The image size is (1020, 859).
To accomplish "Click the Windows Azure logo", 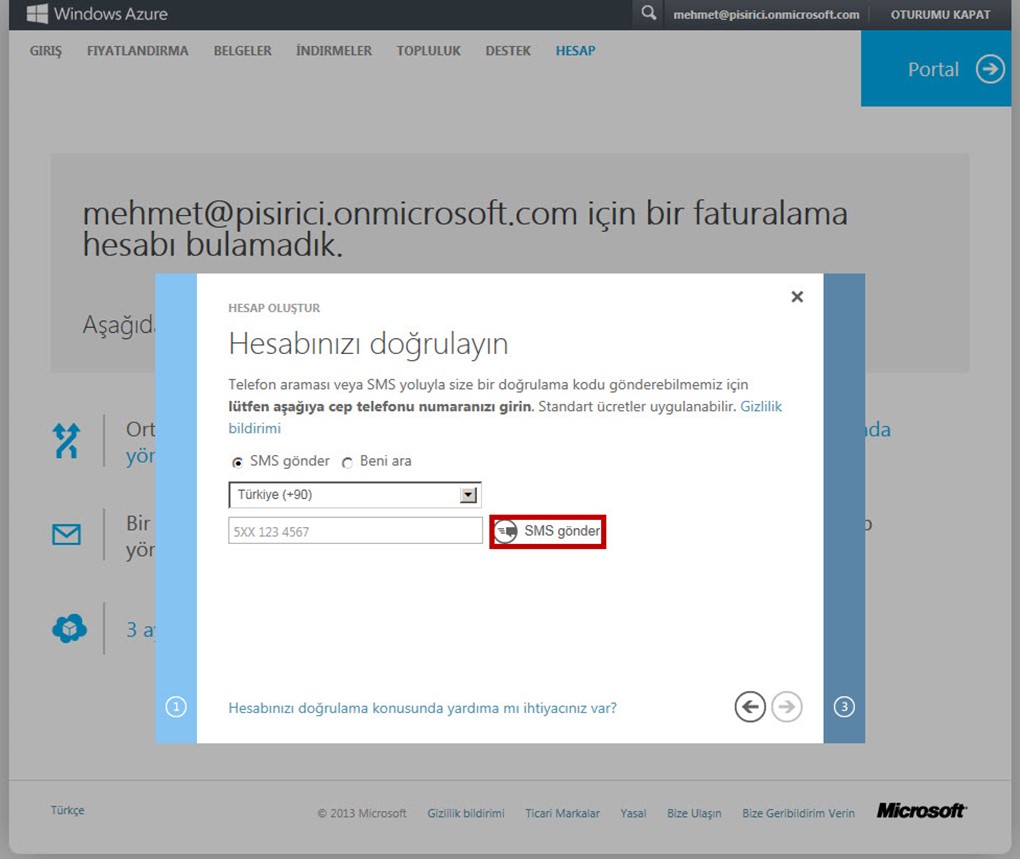I will [x=97, y=14].
